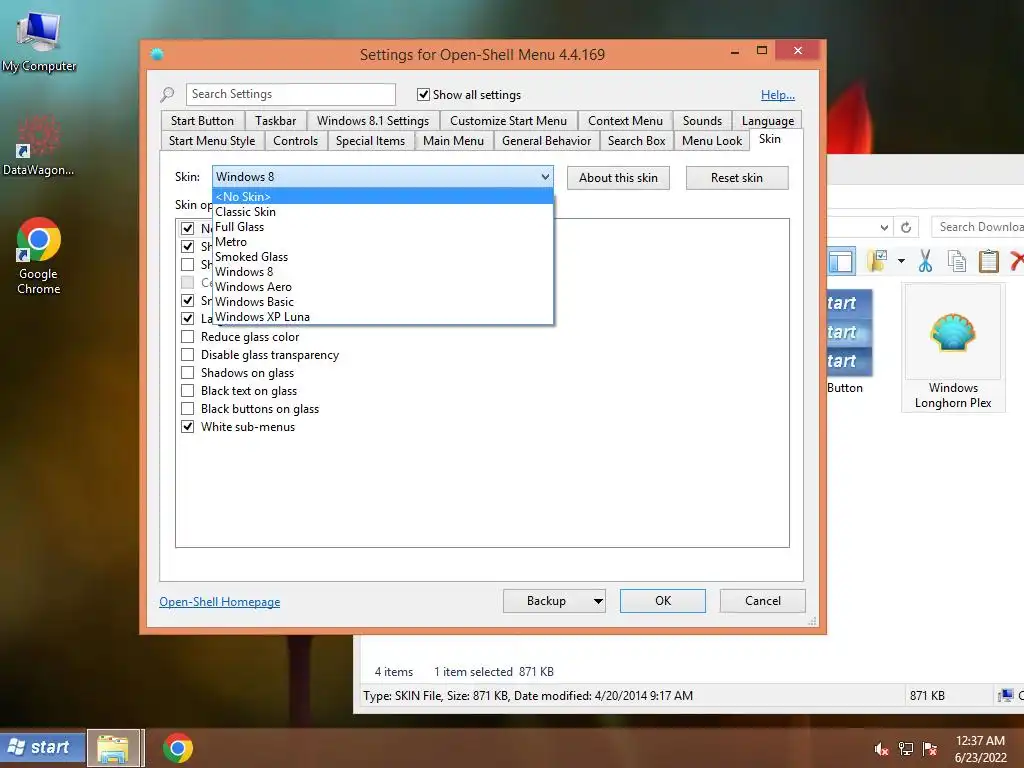Select Windows Basic skin

383,302
